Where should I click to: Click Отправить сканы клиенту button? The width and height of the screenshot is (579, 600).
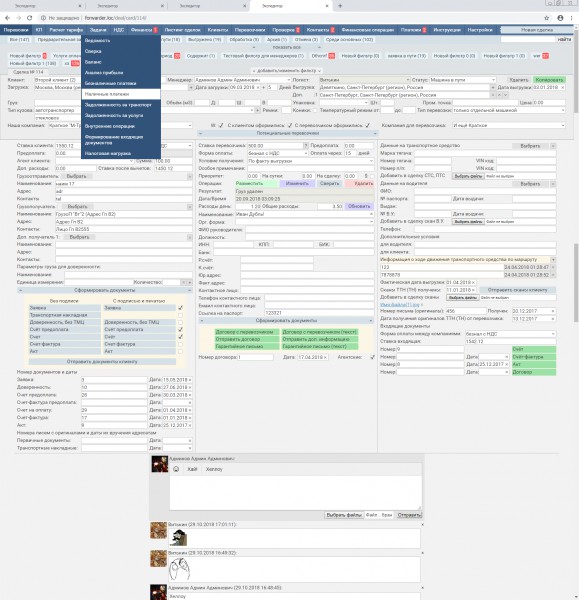(517, 290)
